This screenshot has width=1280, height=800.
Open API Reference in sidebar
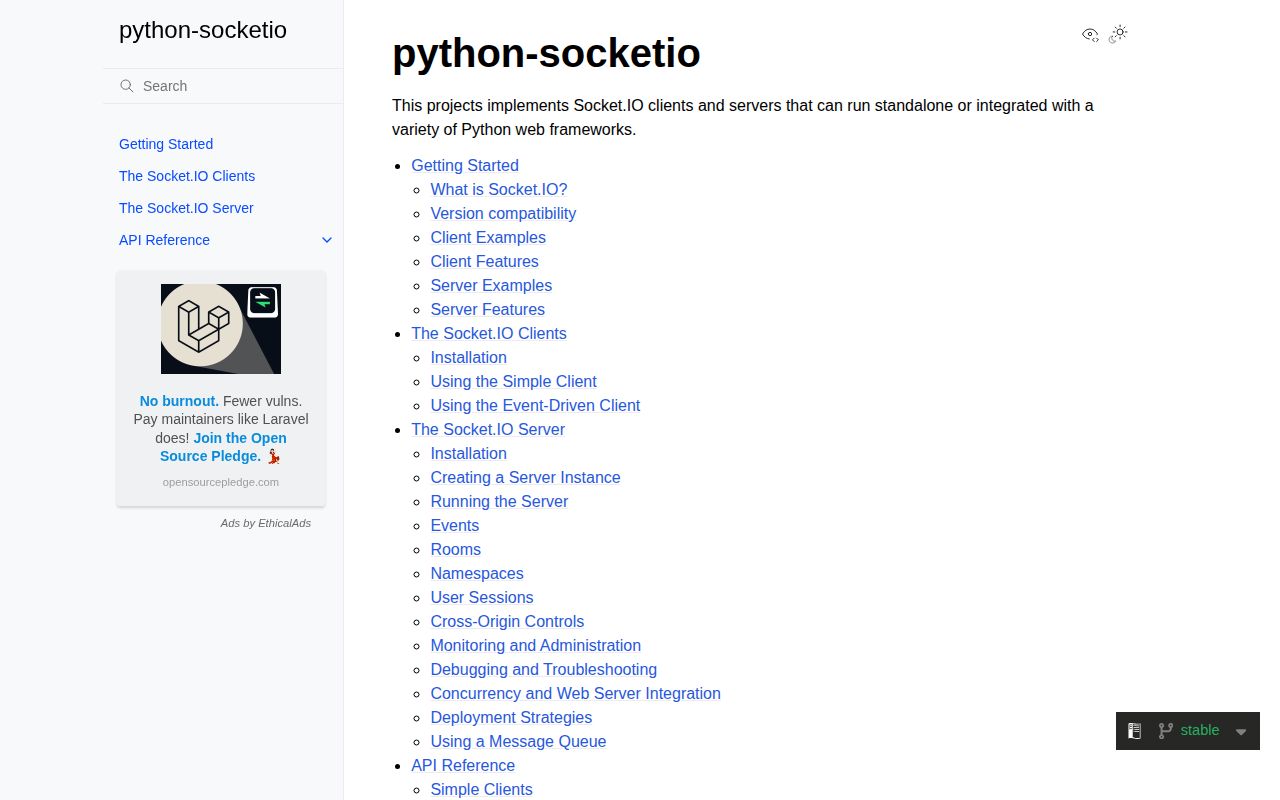(164, 240)
